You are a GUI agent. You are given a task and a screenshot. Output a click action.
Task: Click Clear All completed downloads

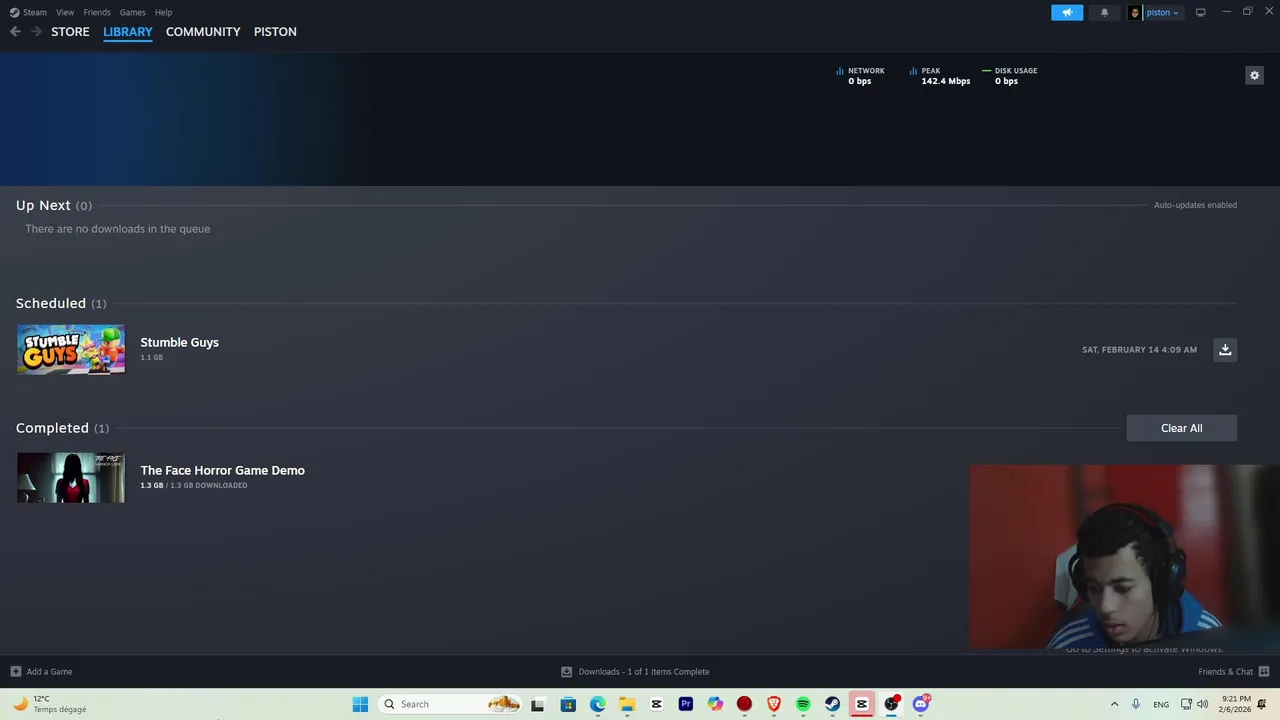point(1181,428)
